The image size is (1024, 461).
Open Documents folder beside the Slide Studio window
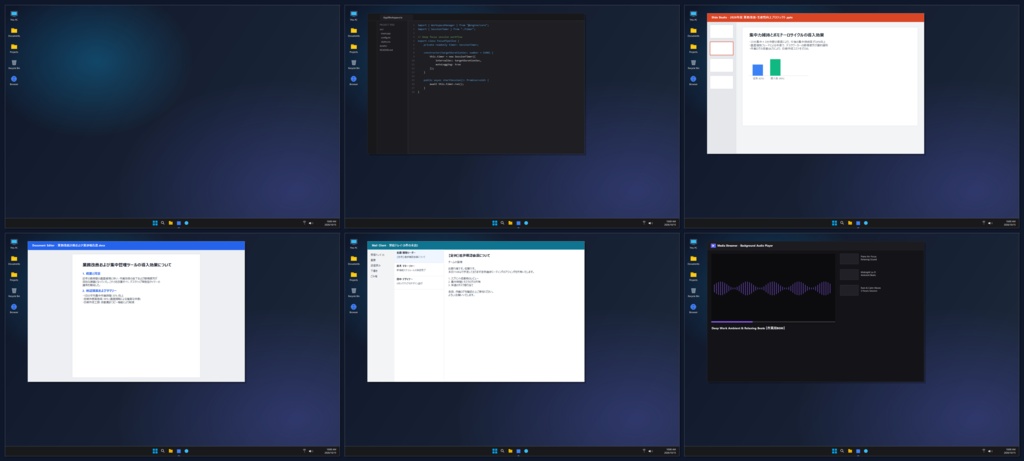(x=693, y=30)
